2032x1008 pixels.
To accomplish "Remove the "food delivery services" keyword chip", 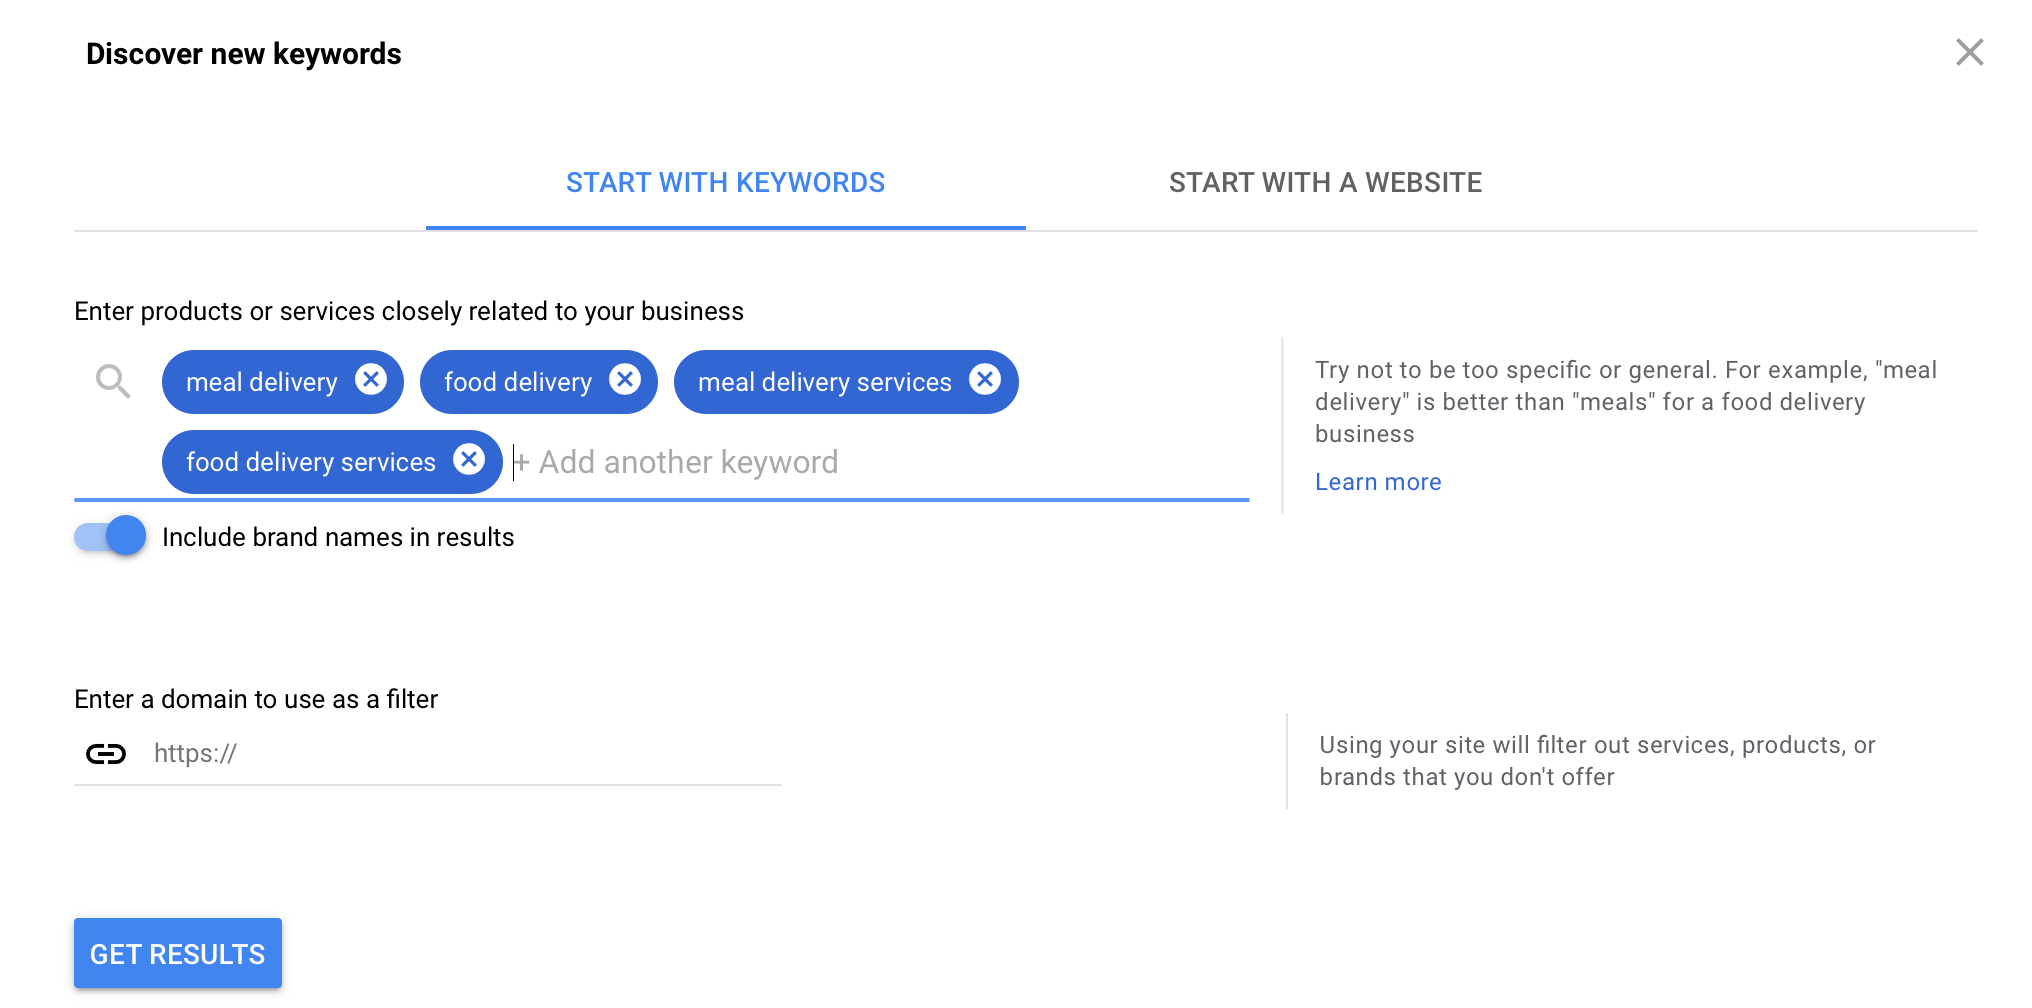I will coord(469,461).
